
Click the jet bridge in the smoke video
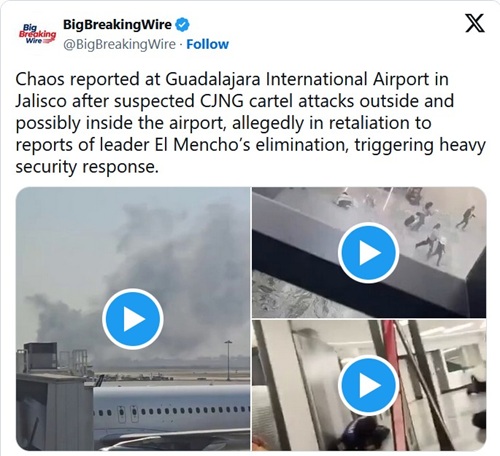click(55, 412)
